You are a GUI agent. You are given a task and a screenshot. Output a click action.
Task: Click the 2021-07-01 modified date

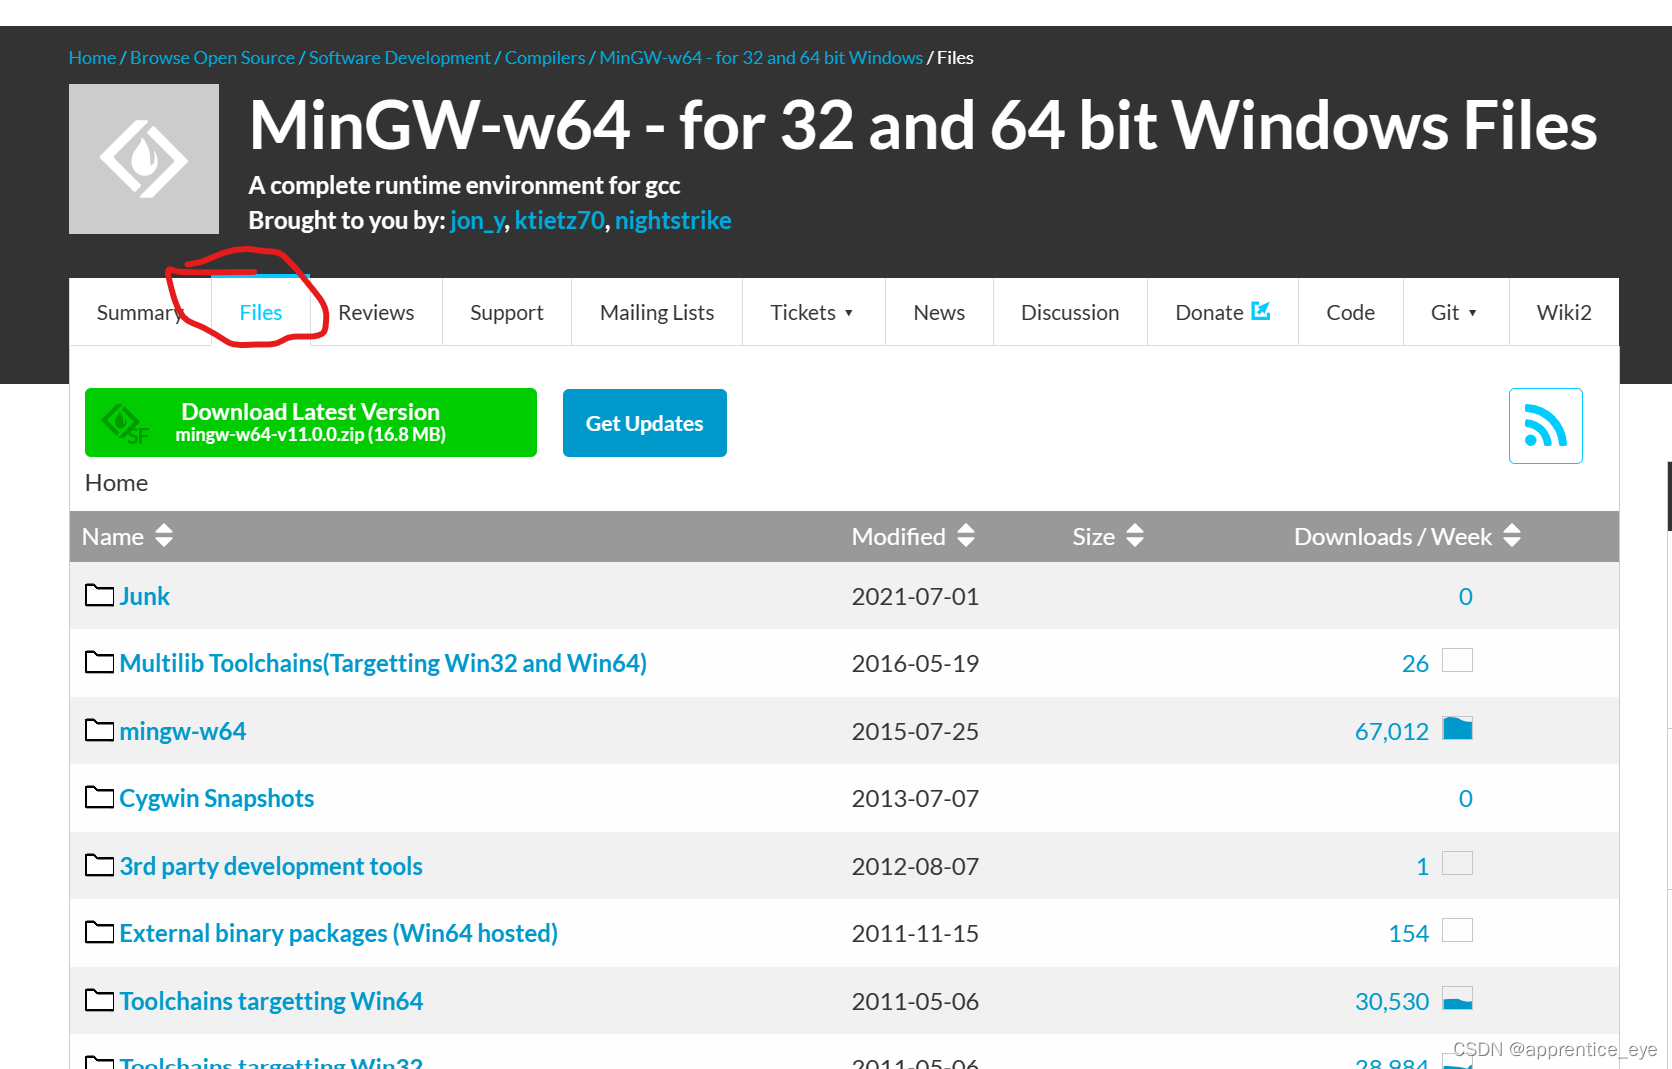915,596
